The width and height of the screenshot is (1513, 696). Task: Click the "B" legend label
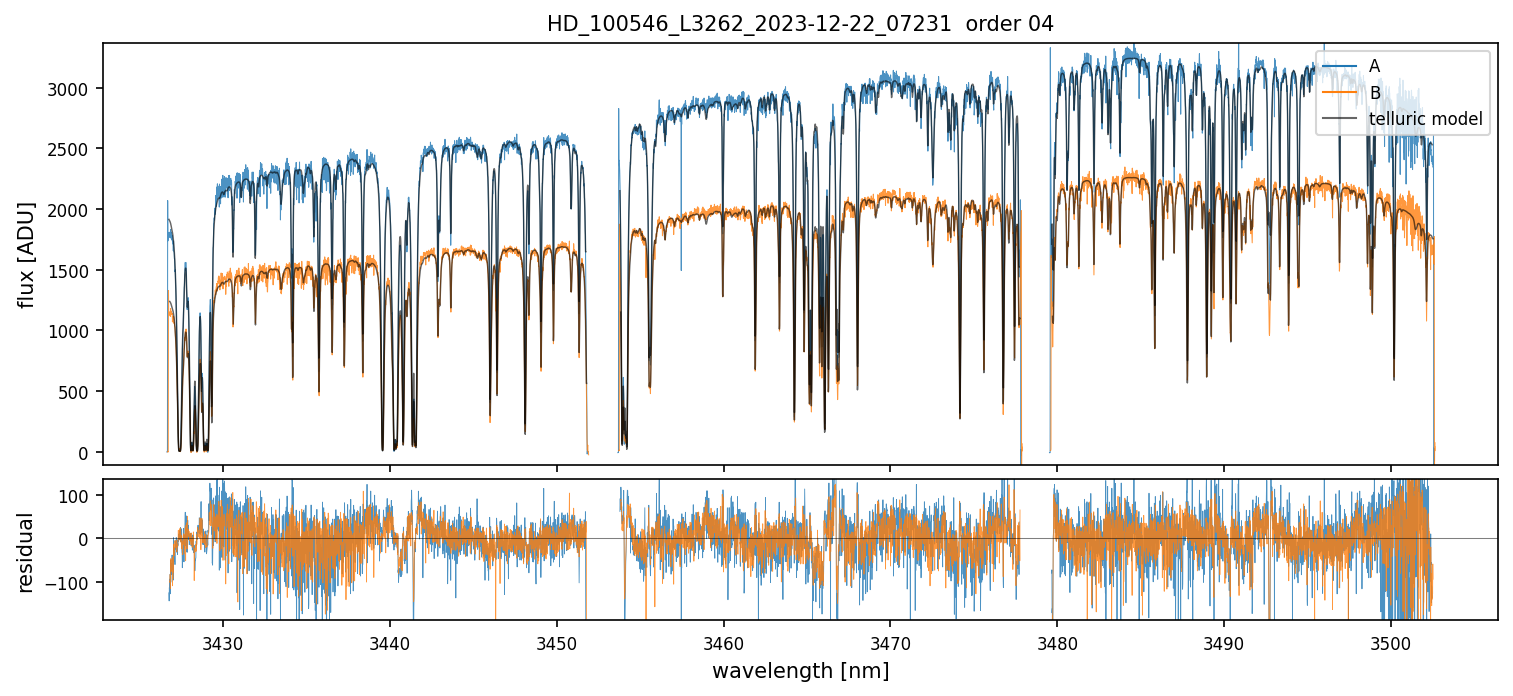tap(1374, 93)
